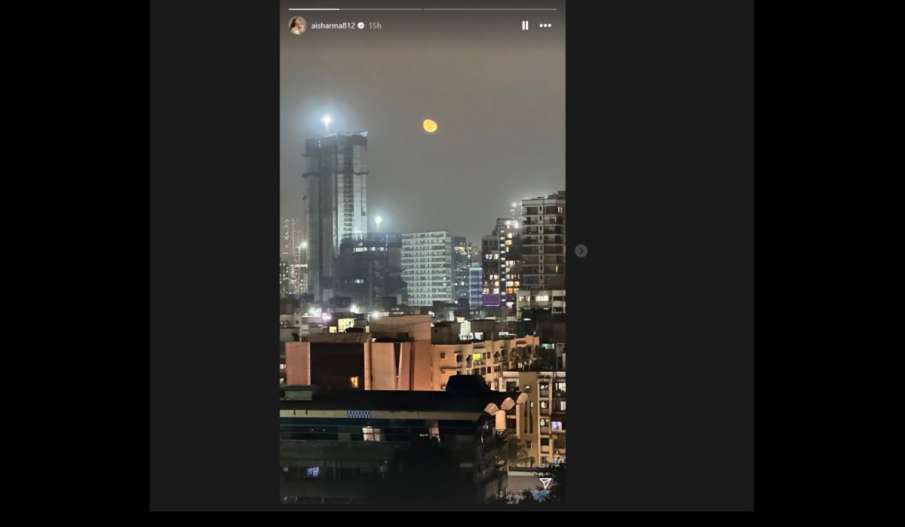905x527 pixels.
Task: Pause the playing story
Action: pyautogui.click(x=525, y=25)
